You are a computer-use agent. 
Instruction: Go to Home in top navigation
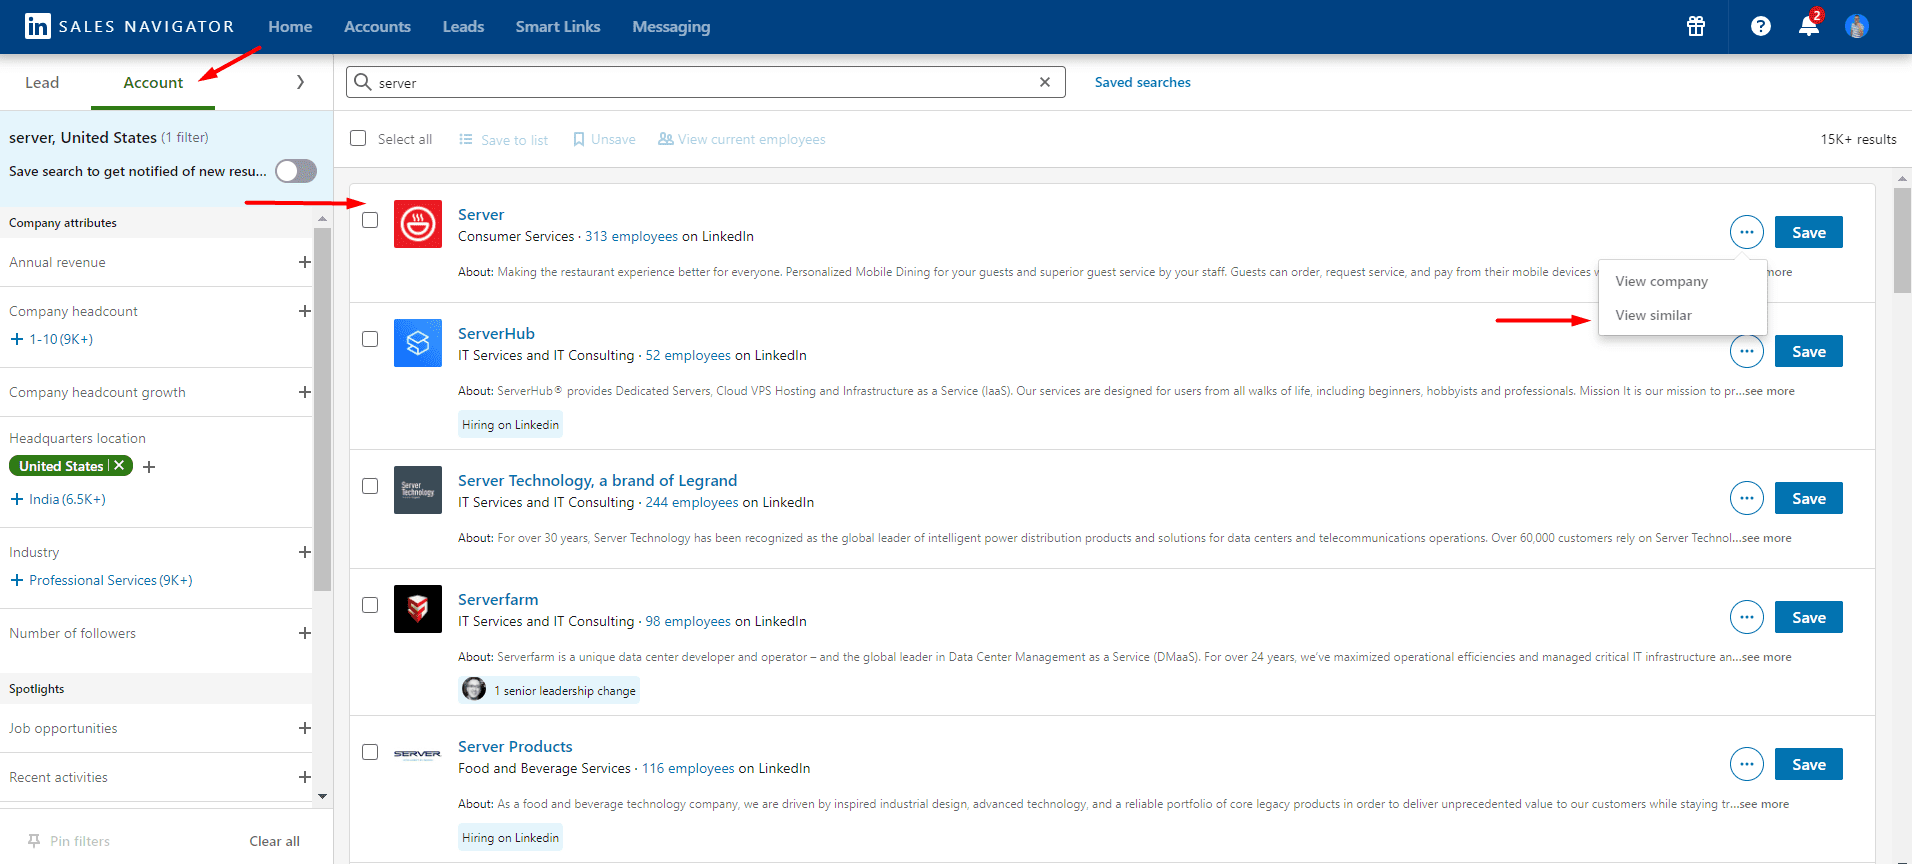(x=290, y=26)
